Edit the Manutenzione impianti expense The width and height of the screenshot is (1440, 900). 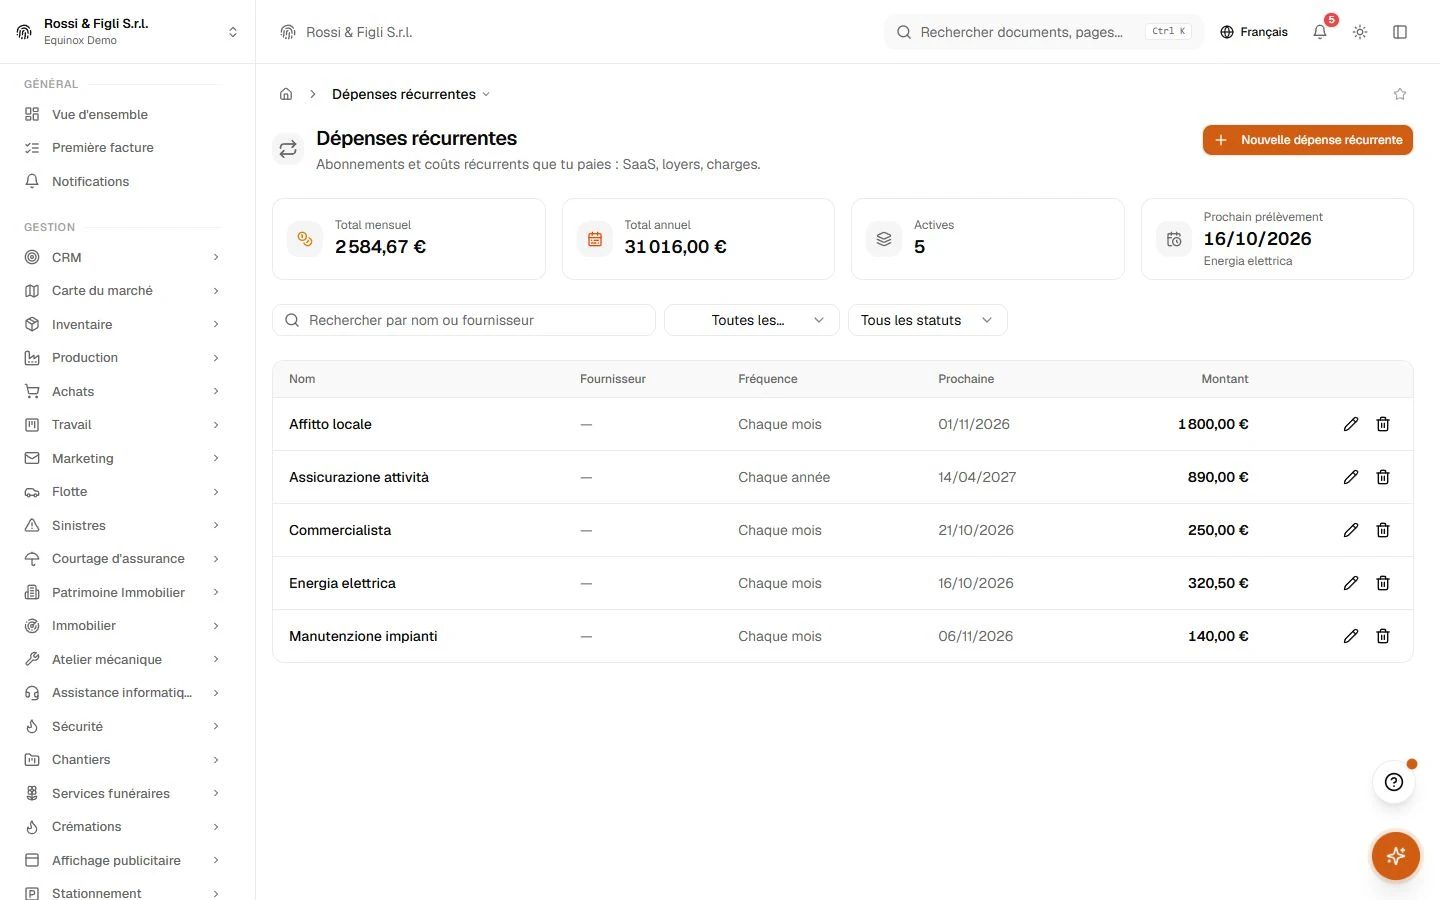click(1351, 636)
